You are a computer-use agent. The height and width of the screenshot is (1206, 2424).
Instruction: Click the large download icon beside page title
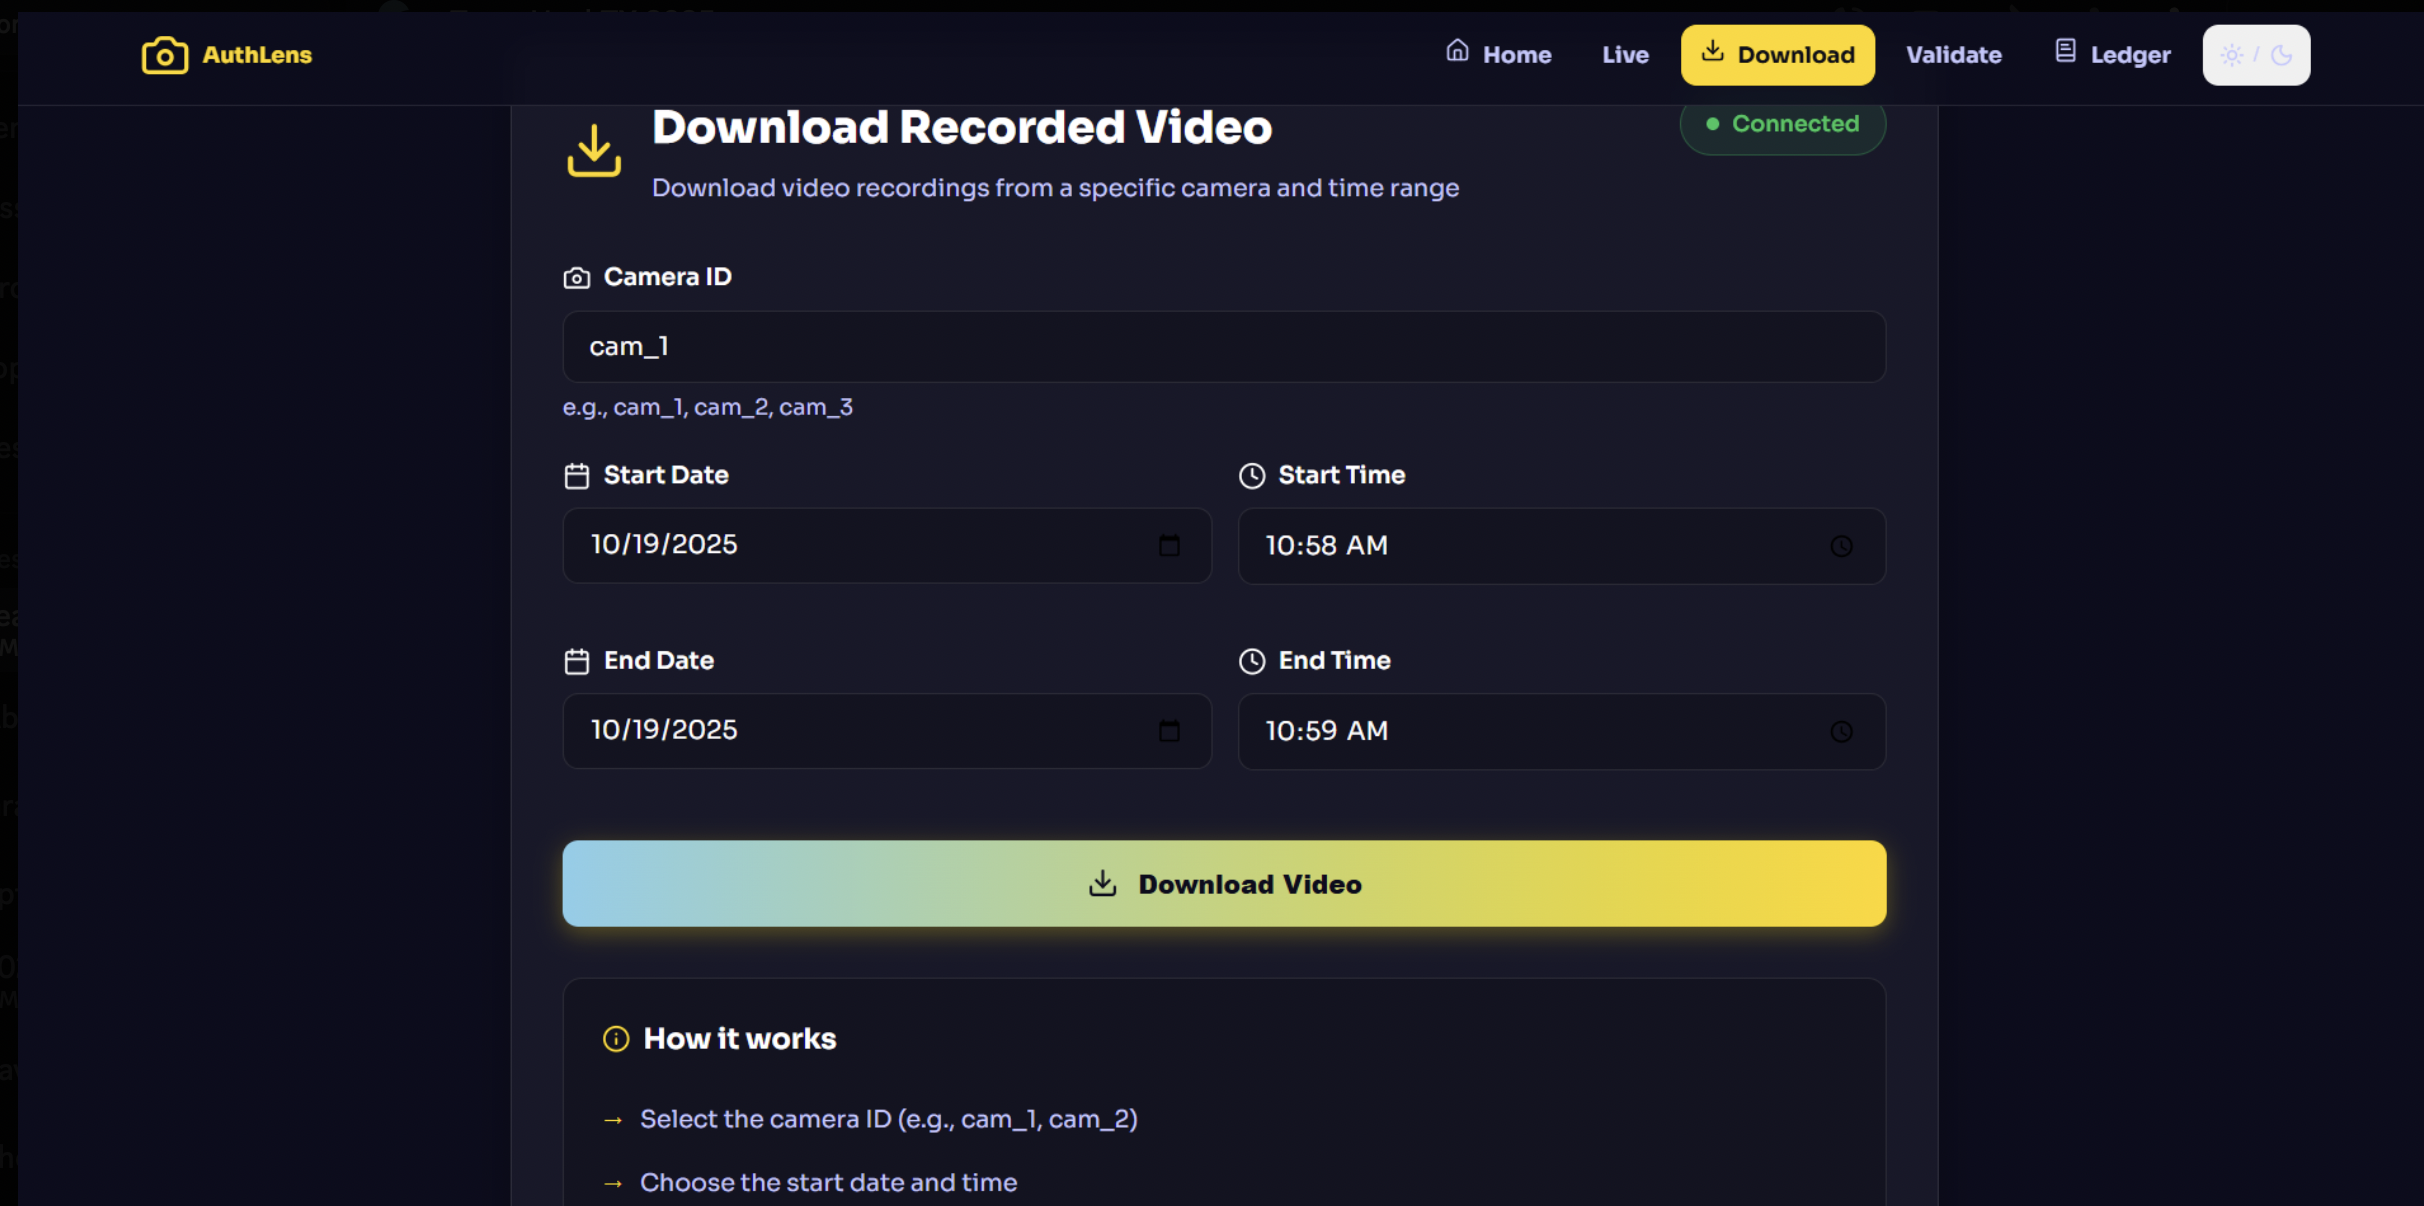click(x=594, y=151)
